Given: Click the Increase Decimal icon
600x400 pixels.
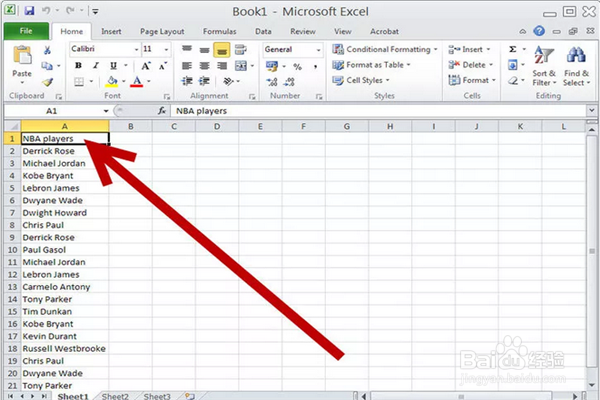Looking at the screenshot, I should pos(272,82).
